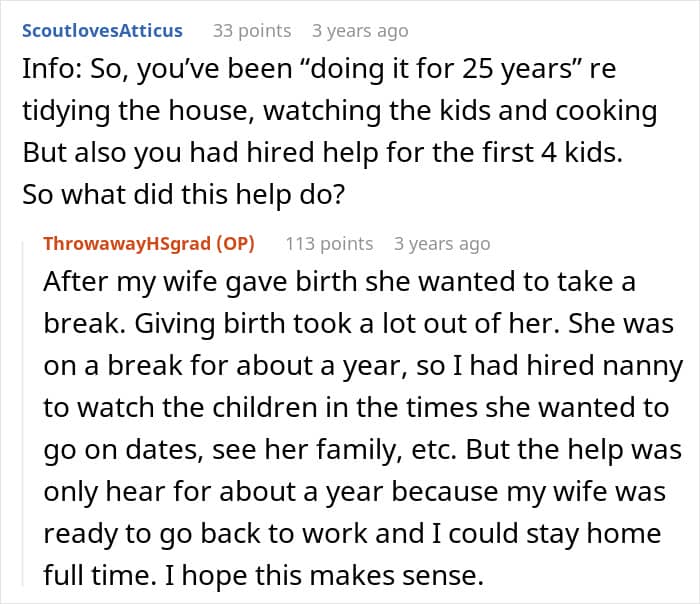
Task: Click the "33 points" score label
Action: point(251,31)
